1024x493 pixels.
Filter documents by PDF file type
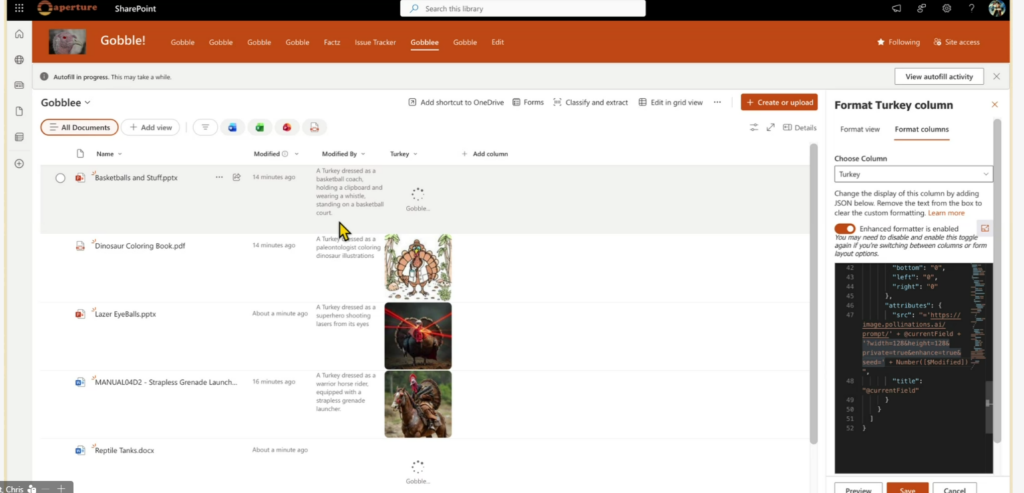click(x=314, y=127)
